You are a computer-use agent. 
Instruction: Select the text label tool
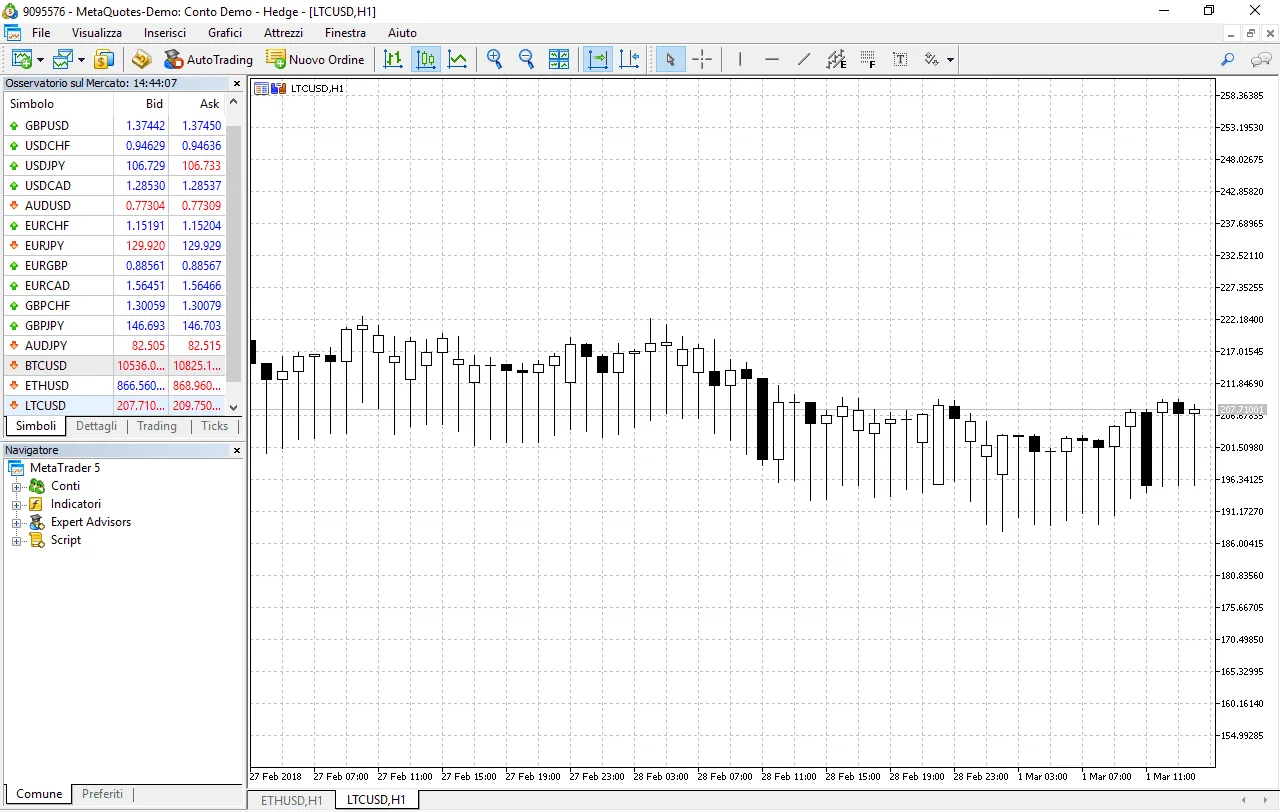pos(900,59)
